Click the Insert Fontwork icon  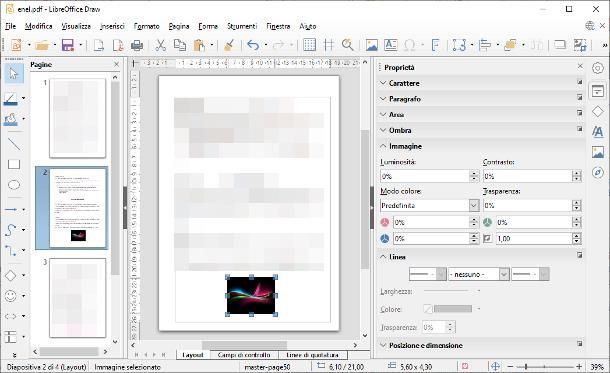(x=435, y=45)
